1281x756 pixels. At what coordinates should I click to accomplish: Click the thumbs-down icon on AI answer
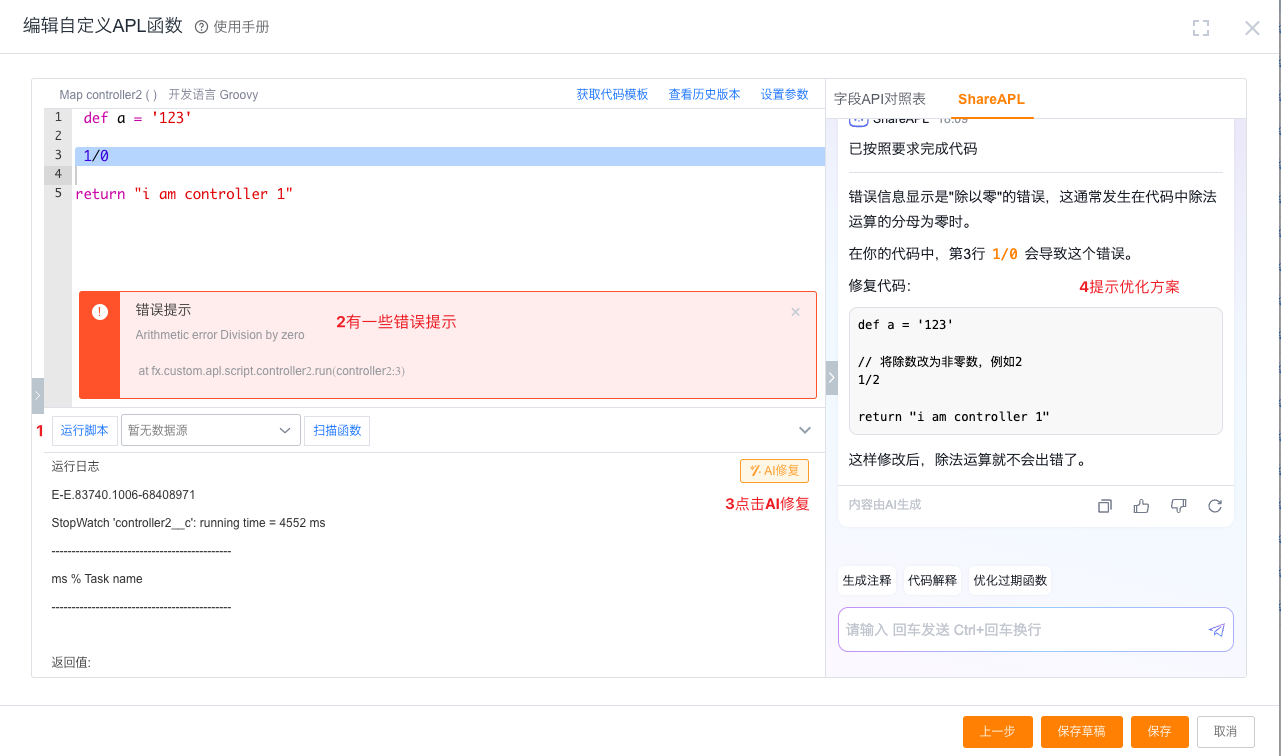[x=1178, y=506]
